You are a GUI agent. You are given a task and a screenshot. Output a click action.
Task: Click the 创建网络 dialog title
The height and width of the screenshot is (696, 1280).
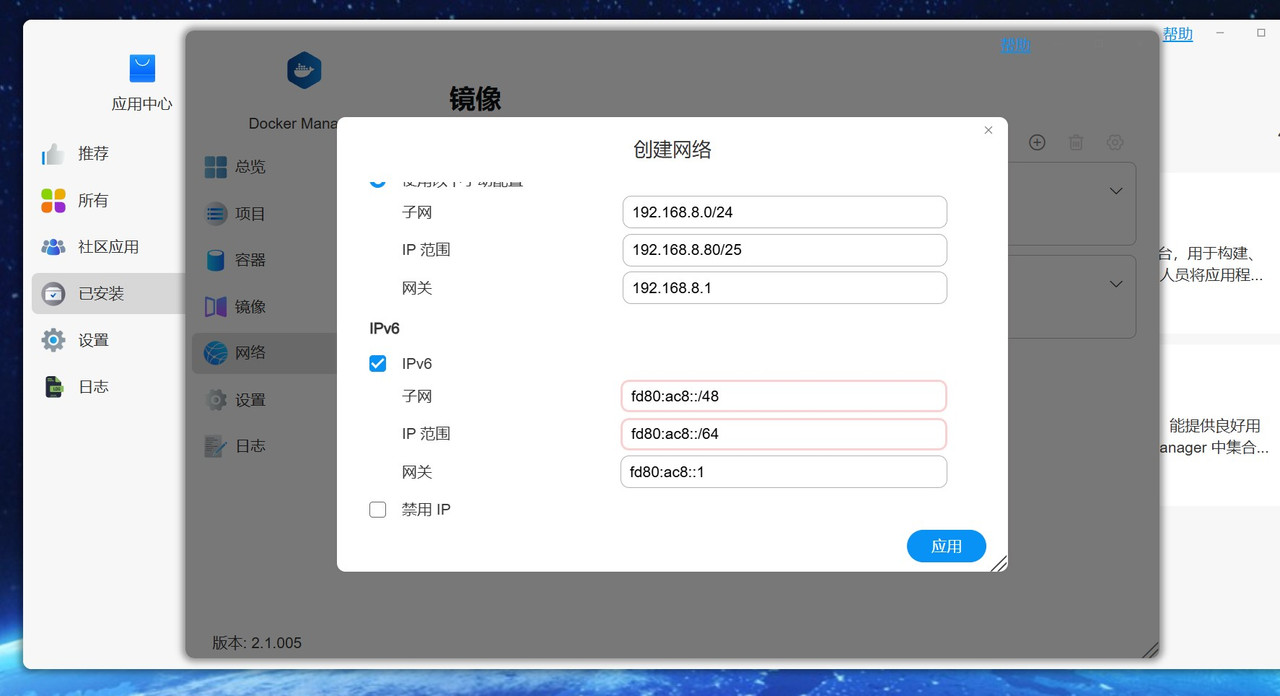click(x=672, y=150)
